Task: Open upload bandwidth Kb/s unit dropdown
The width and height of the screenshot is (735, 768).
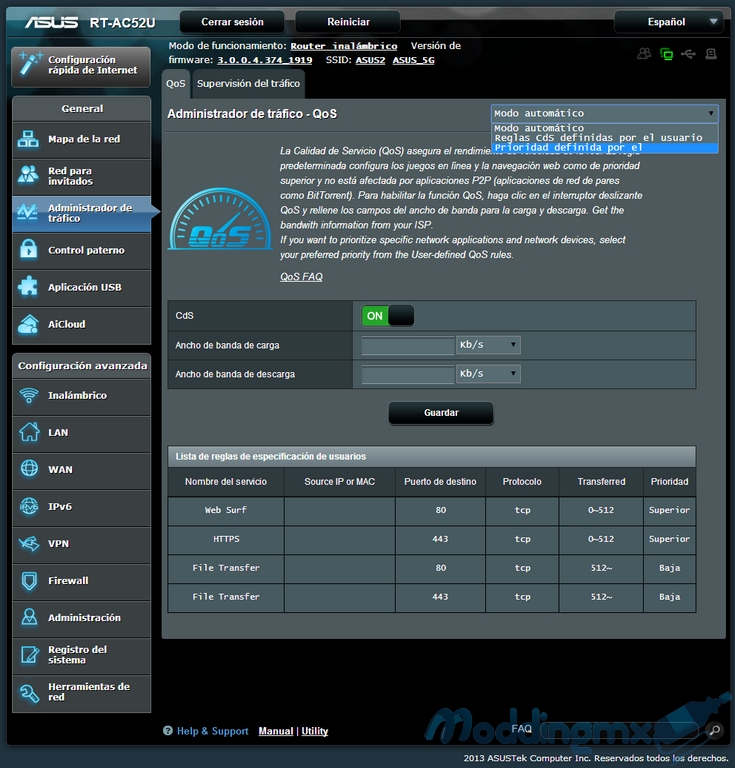Action: click(488, 344)
